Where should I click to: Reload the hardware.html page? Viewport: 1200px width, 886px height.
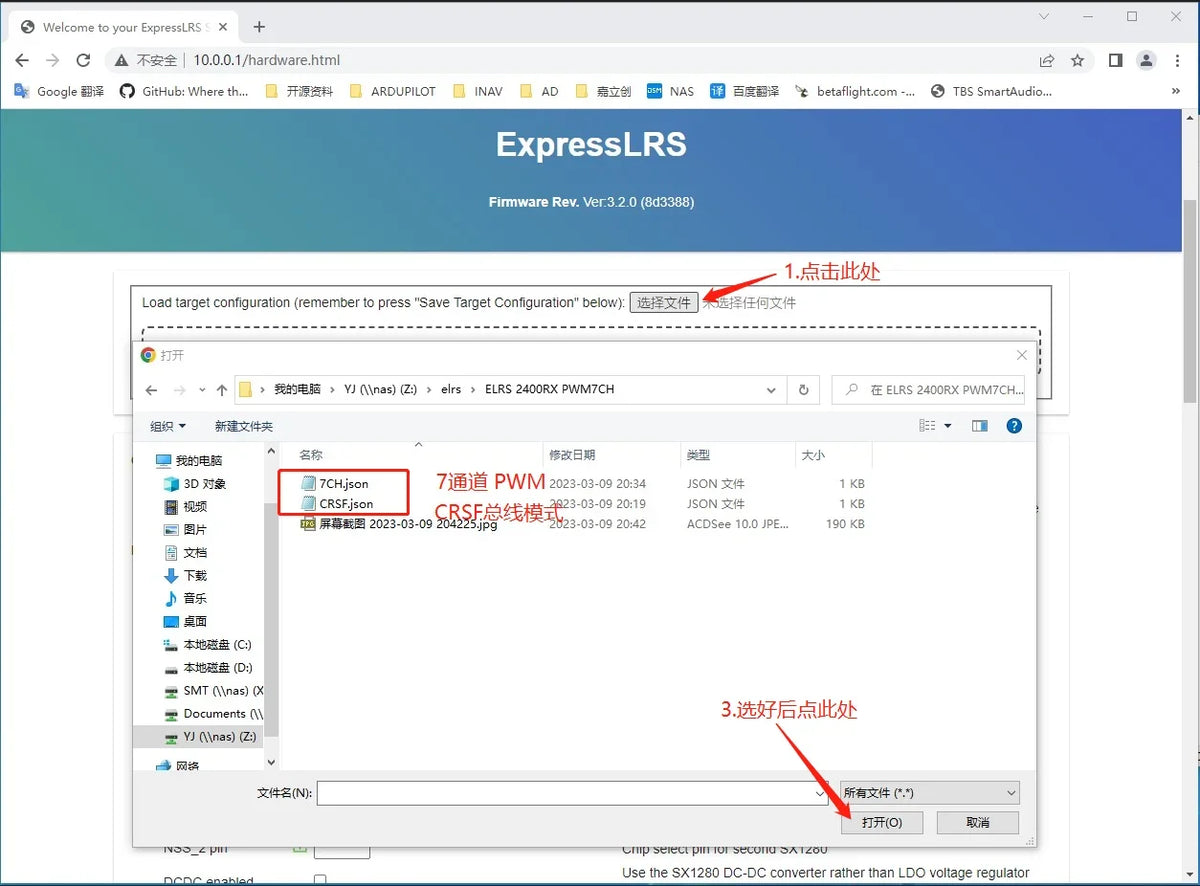pos(83,60)
